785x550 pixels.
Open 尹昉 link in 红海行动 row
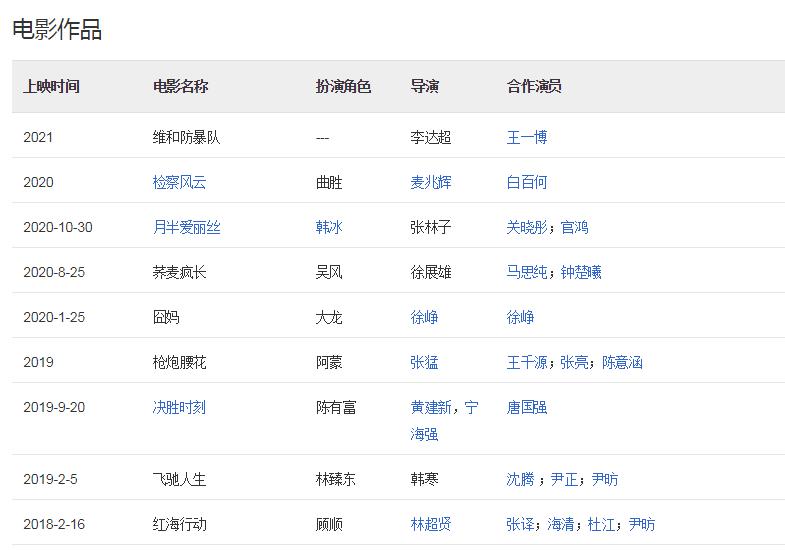(642, 524)
